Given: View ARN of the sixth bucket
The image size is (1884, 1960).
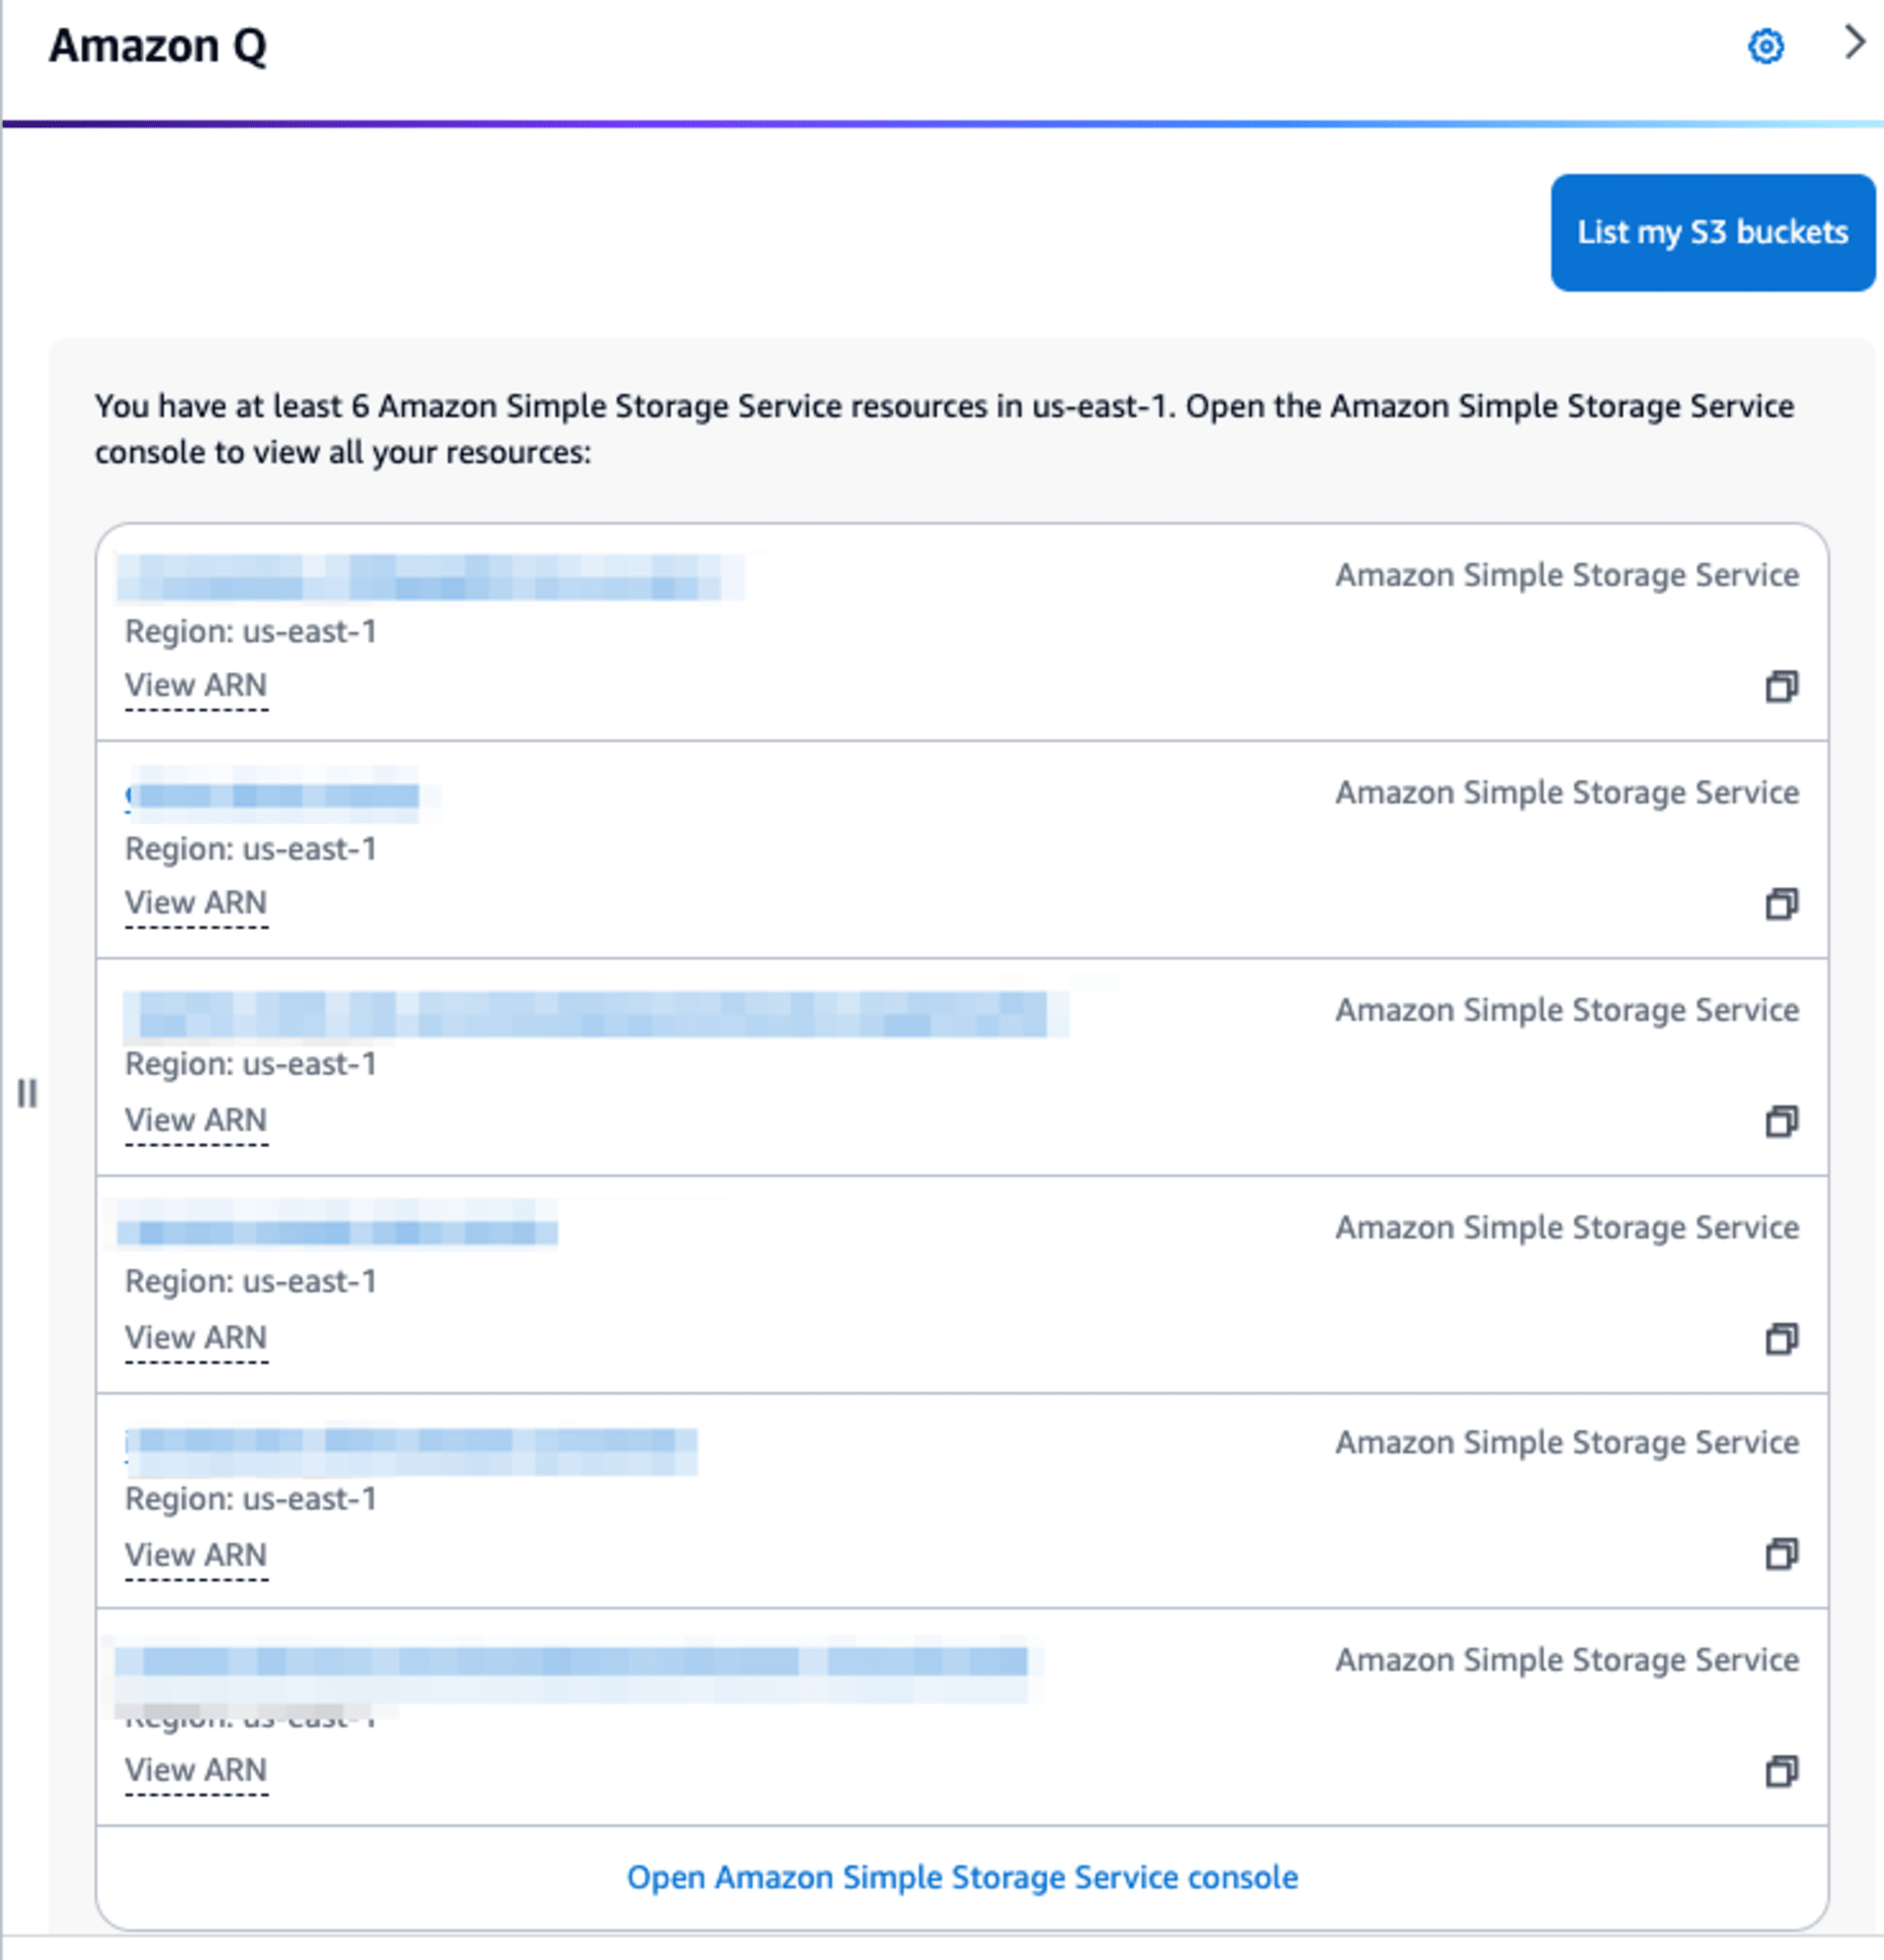Looking at the screenshot, I should tap(196, 1771).
